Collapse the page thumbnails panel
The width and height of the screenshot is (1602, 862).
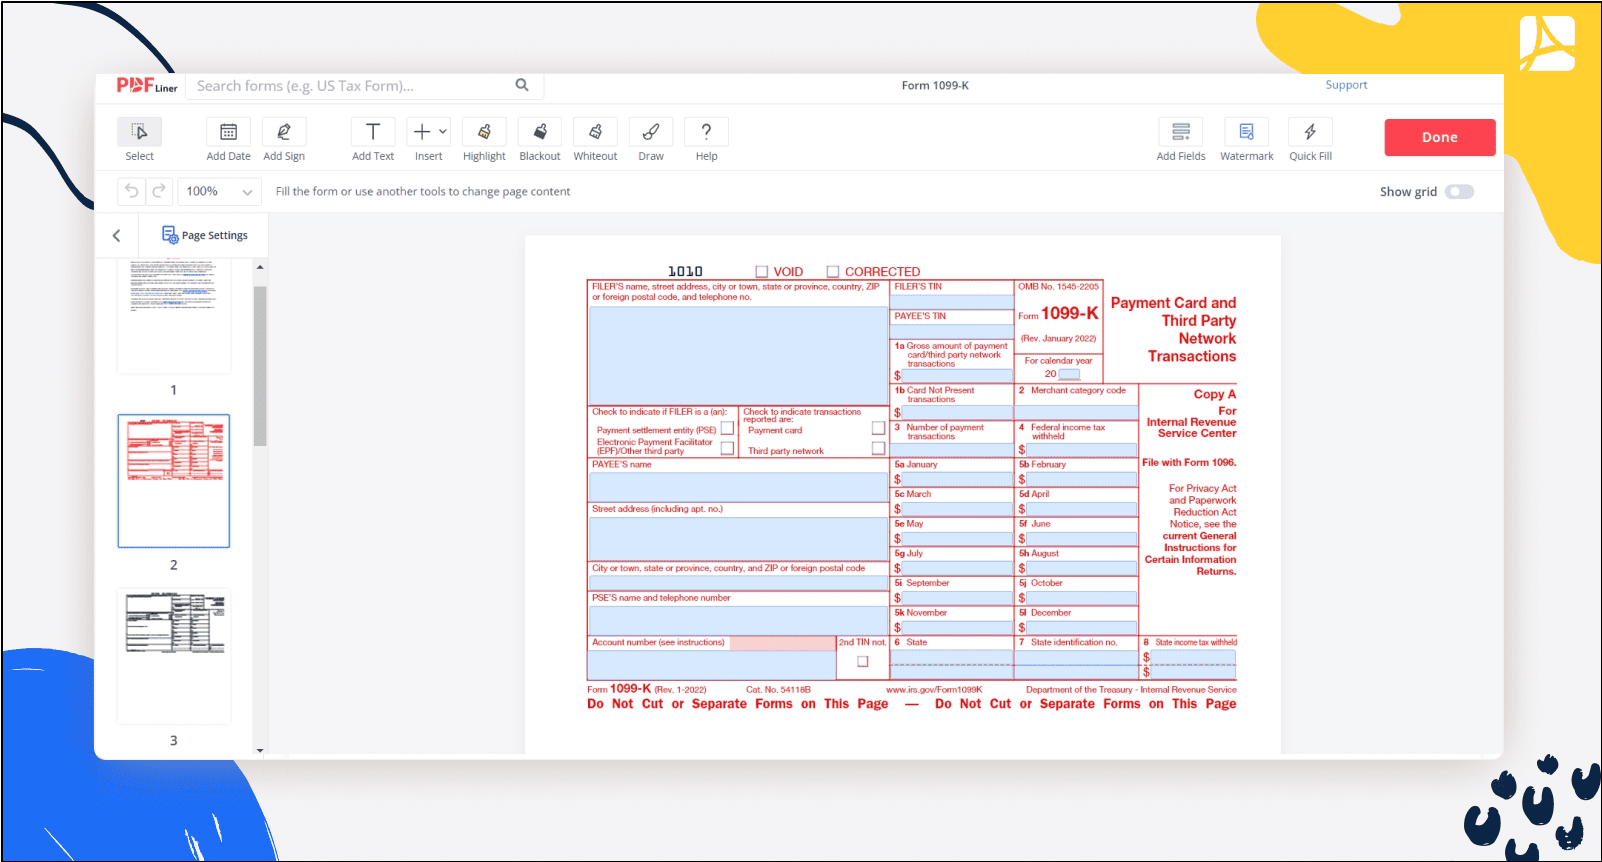116,236
